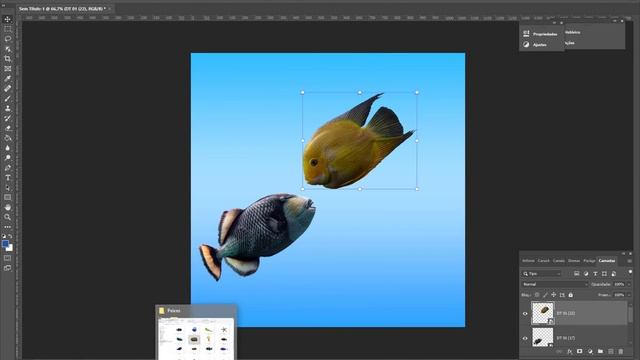Set the background white color swatch
The height and width of the screenshot is (360, 640).
[10, 249]
